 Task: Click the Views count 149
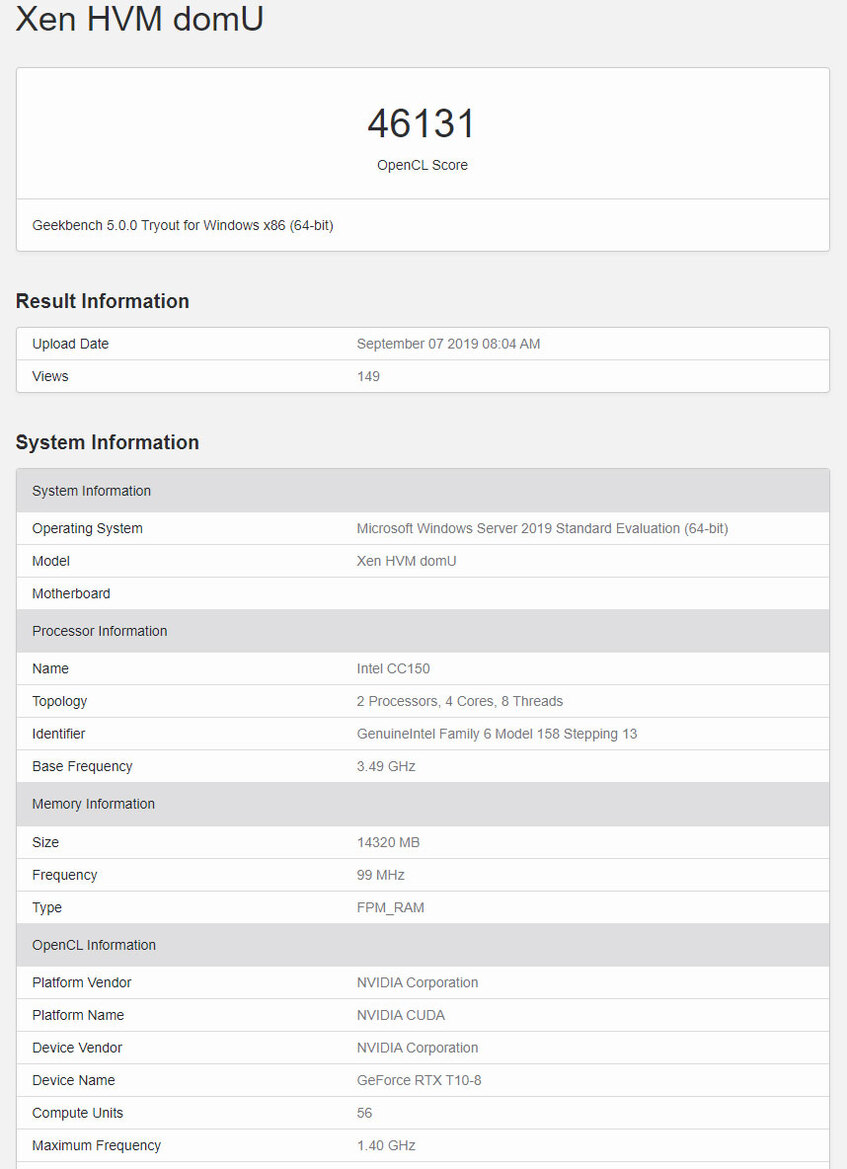[368, 376]
